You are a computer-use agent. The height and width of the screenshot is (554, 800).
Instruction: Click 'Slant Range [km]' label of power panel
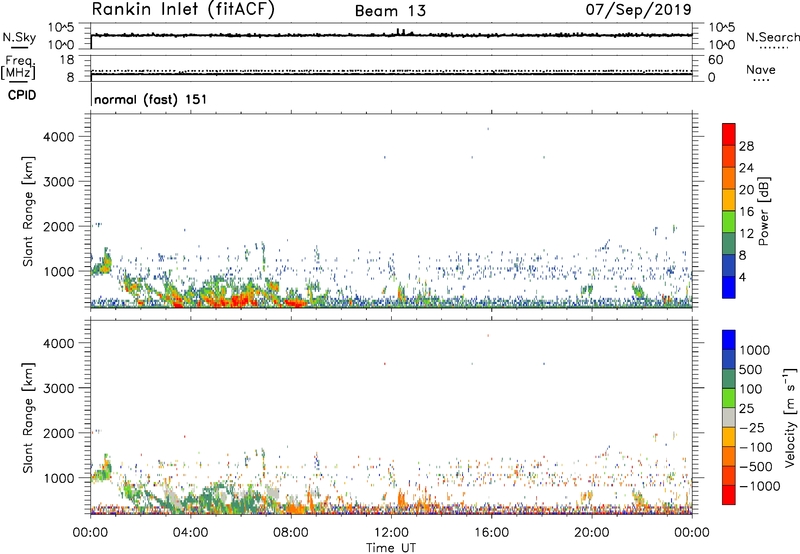tap(28, 211)
